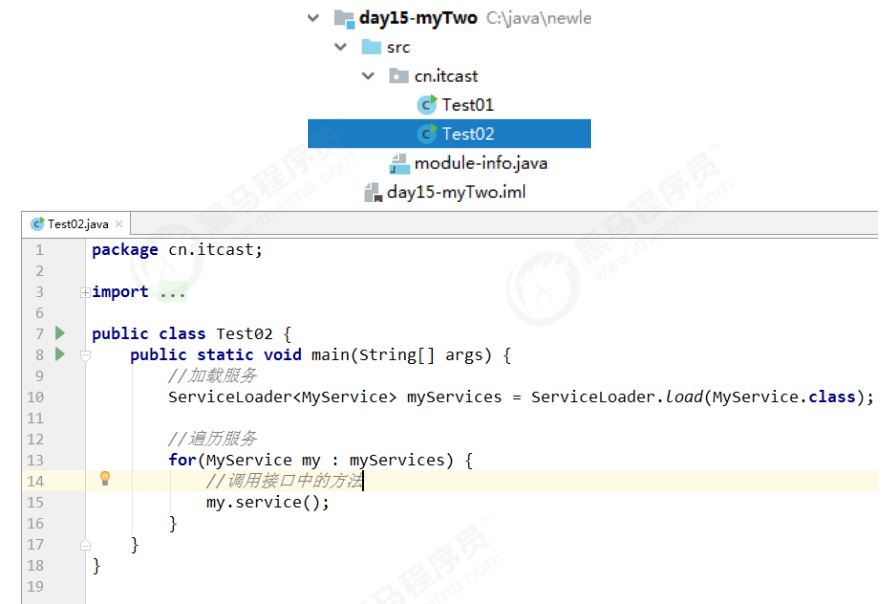Open the yellow light bulb intention actions

click(104, 479)
